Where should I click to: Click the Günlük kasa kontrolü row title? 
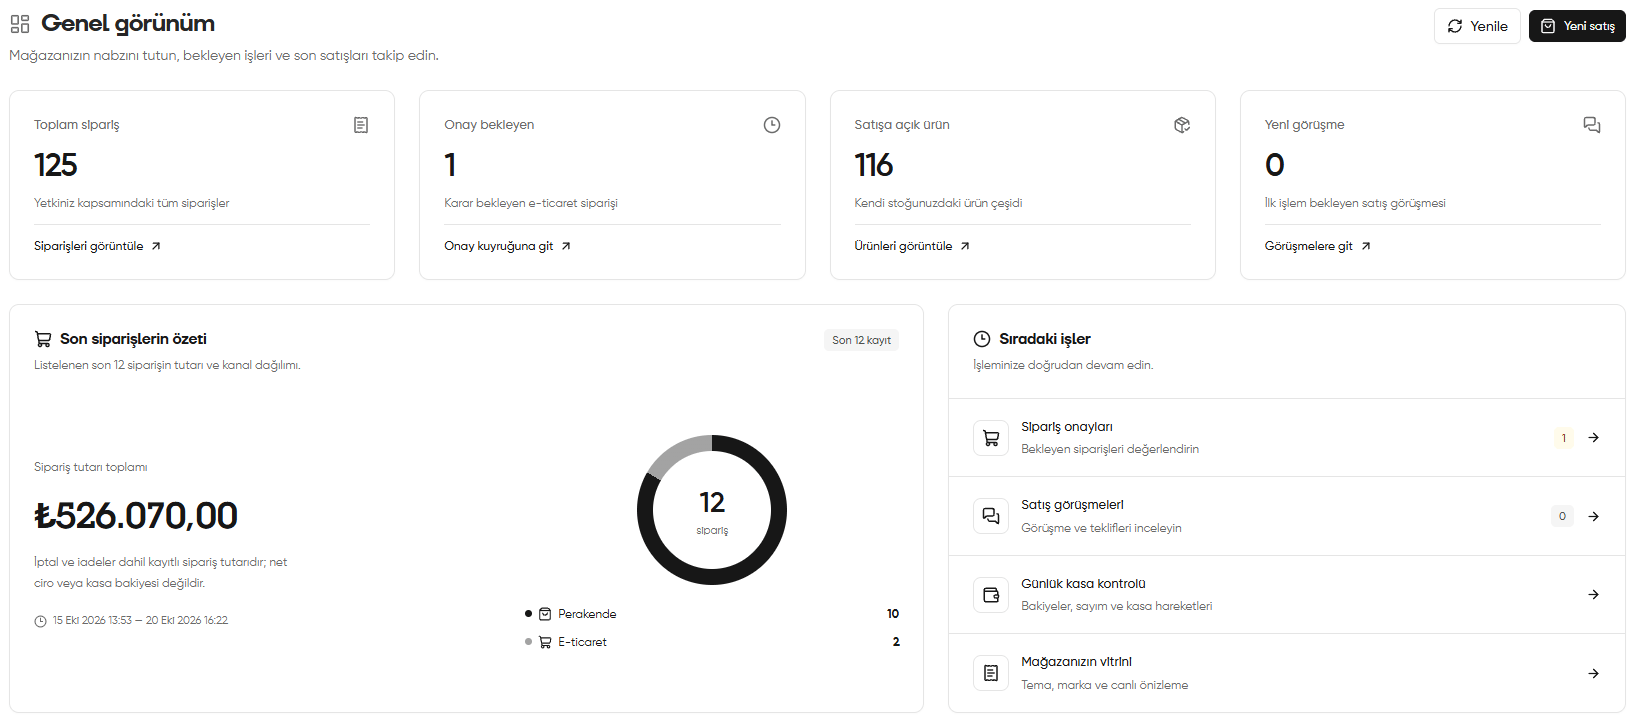point(1083,584)
